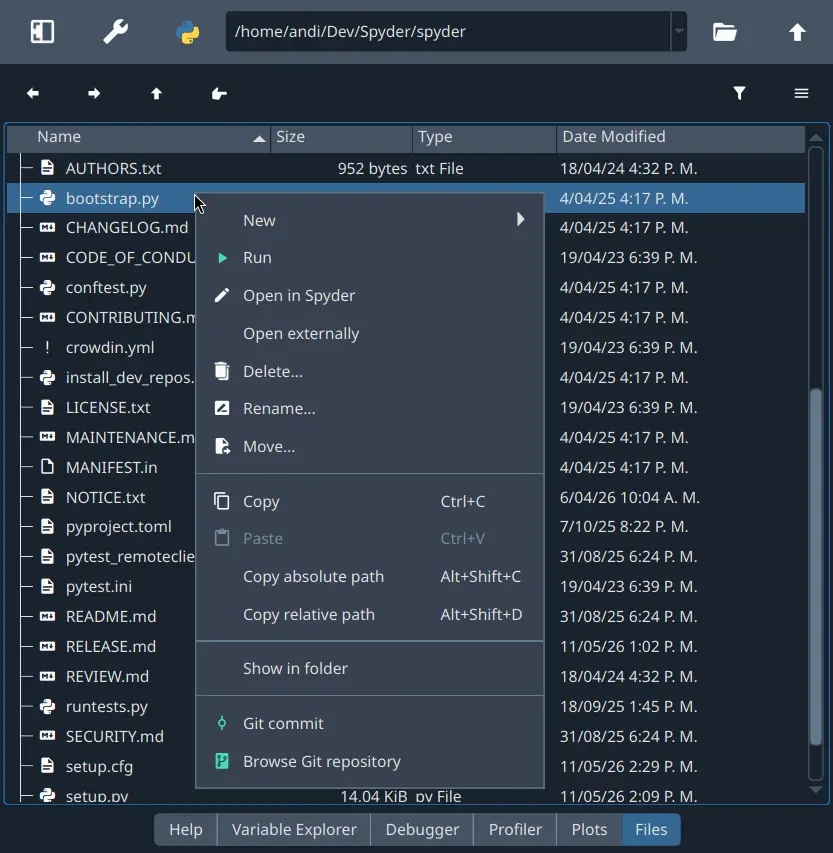Toggle panes layout icon in top toolbar
Screen dimensions: 833x853
42,32
